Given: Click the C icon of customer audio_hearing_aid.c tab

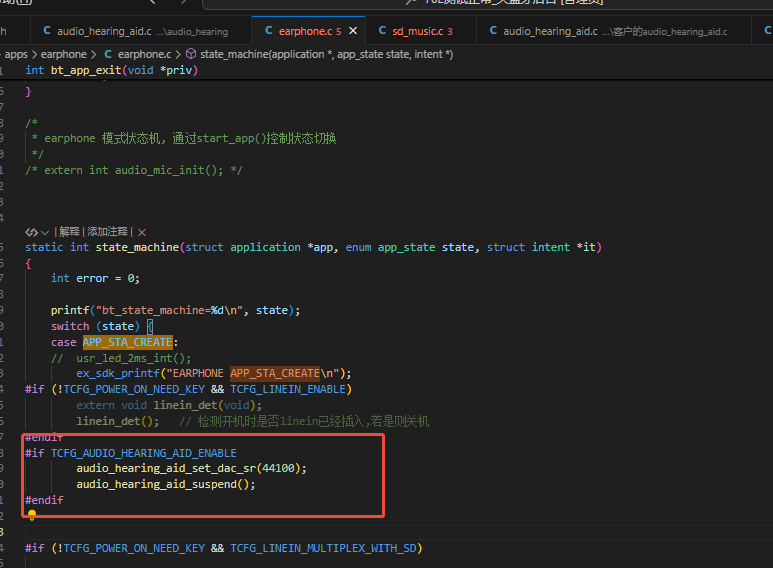Looking at the screenshot, I should [x=493, y=31].
